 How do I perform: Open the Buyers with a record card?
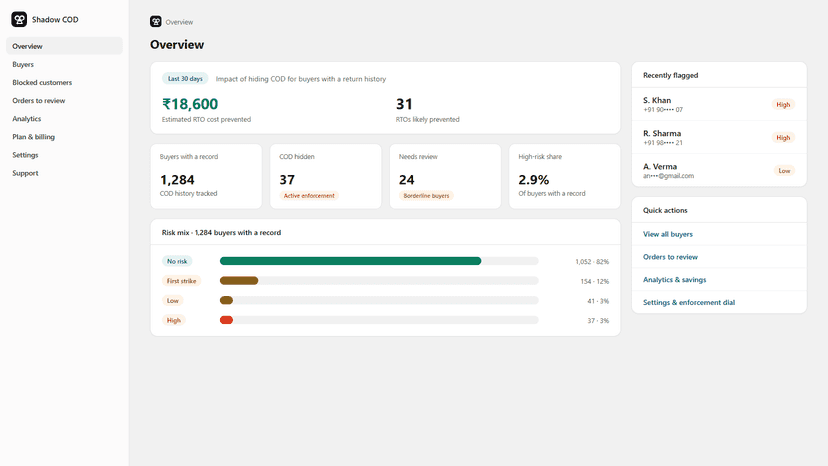click(x=206, y=176)
